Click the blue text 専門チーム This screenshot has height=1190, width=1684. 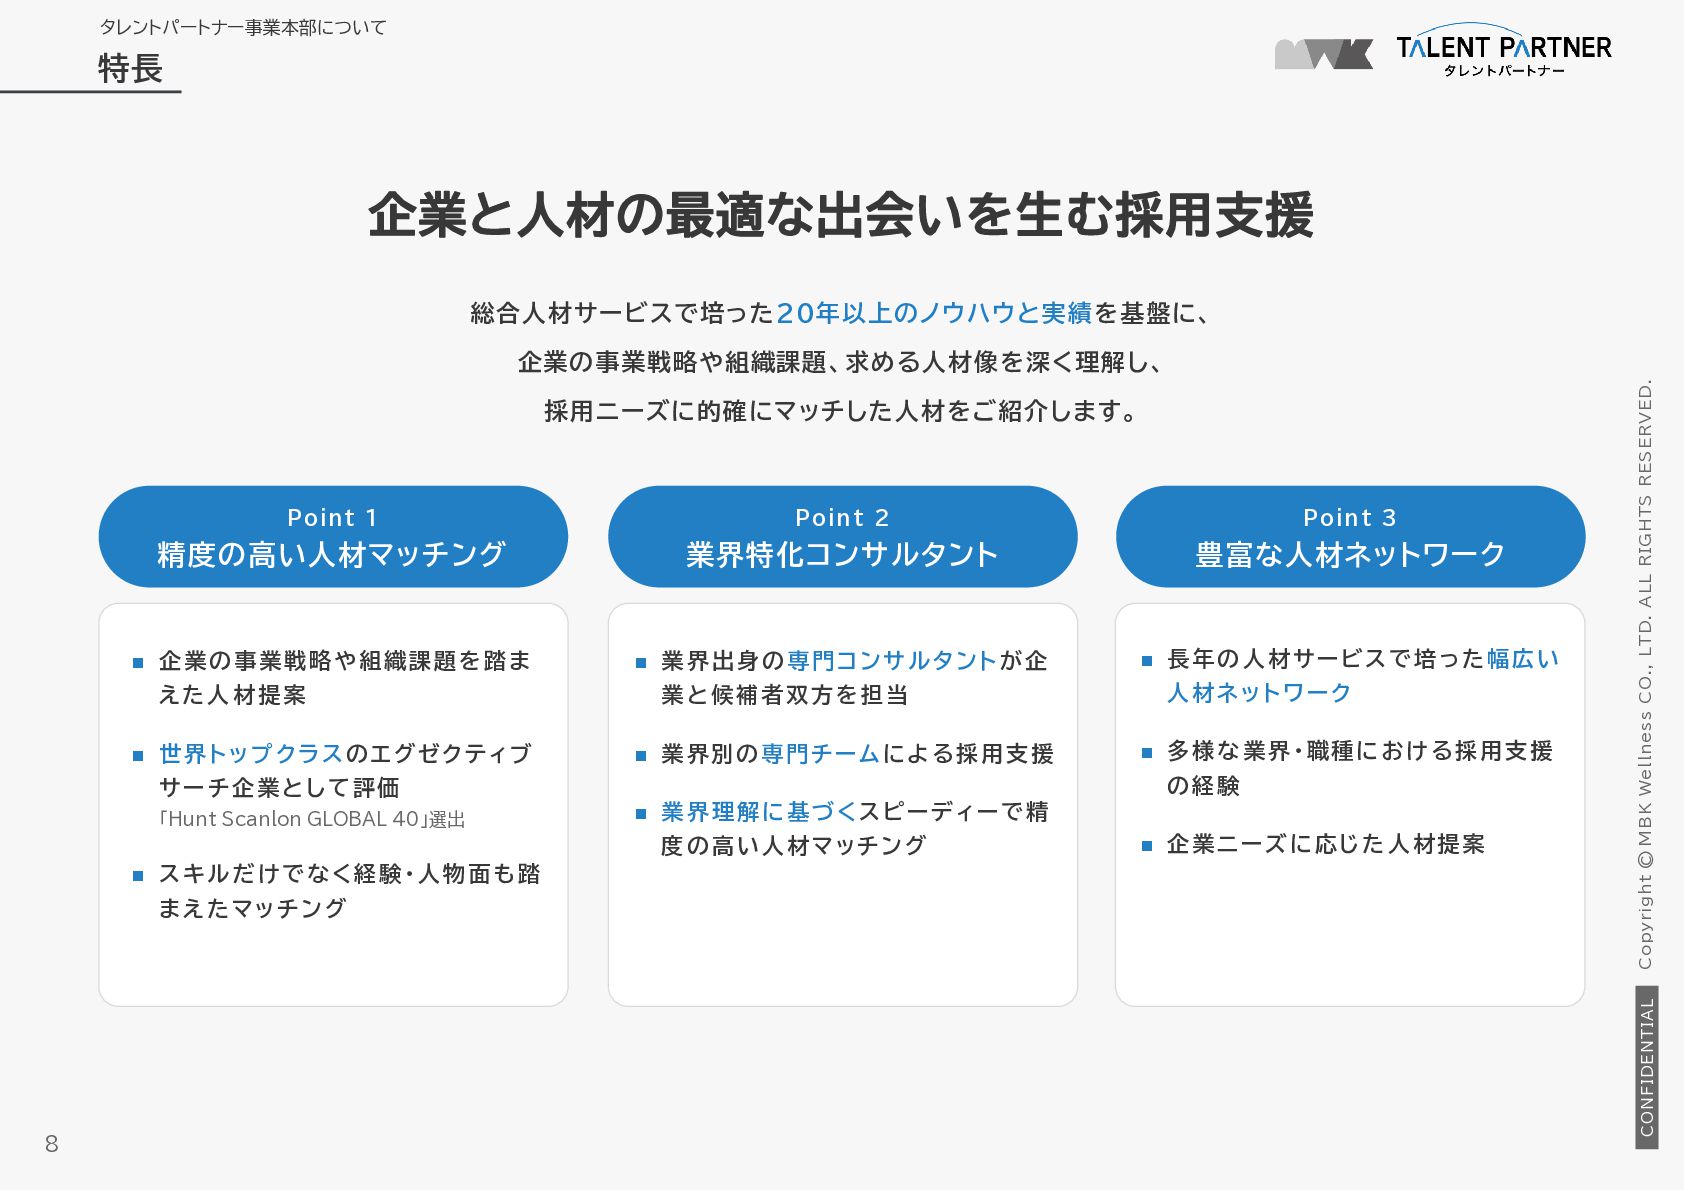820,754
